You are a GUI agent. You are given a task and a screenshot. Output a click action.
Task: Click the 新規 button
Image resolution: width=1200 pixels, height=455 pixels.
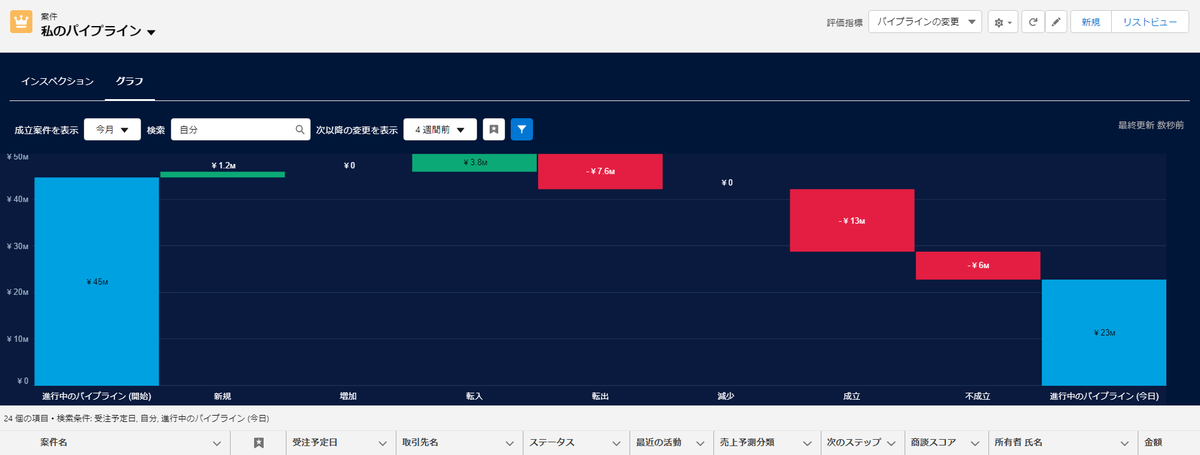click(1091, 21)
